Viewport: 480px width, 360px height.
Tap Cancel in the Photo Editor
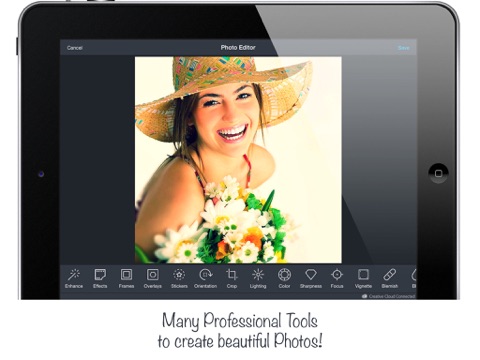(74, 48)
